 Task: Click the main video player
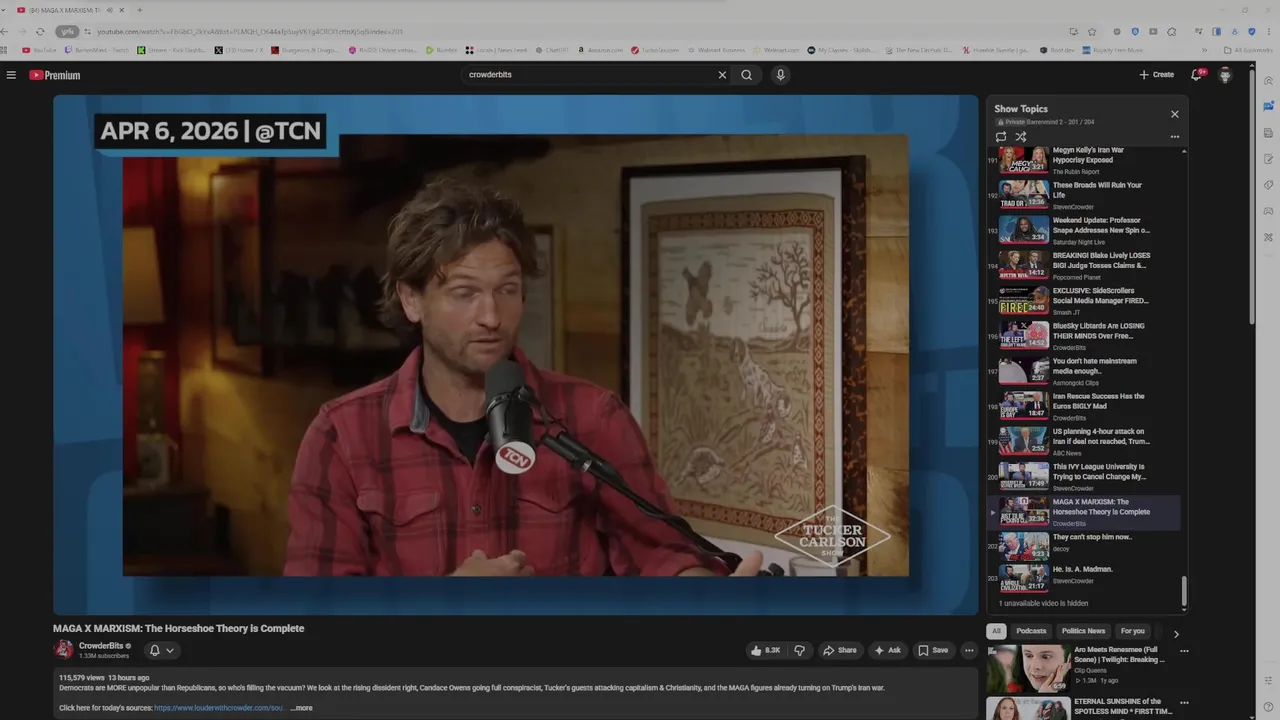tap(516, 354)
